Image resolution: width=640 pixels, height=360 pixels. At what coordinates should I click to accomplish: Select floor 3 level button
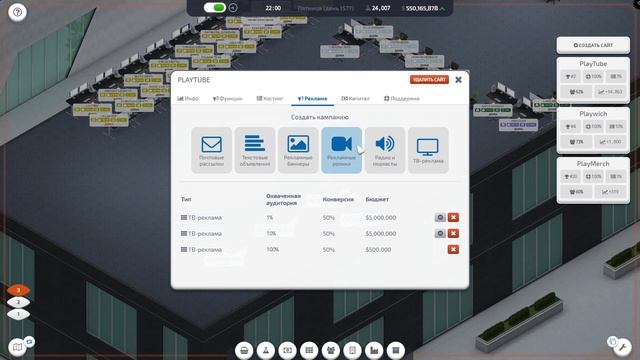tap(18, 290)
